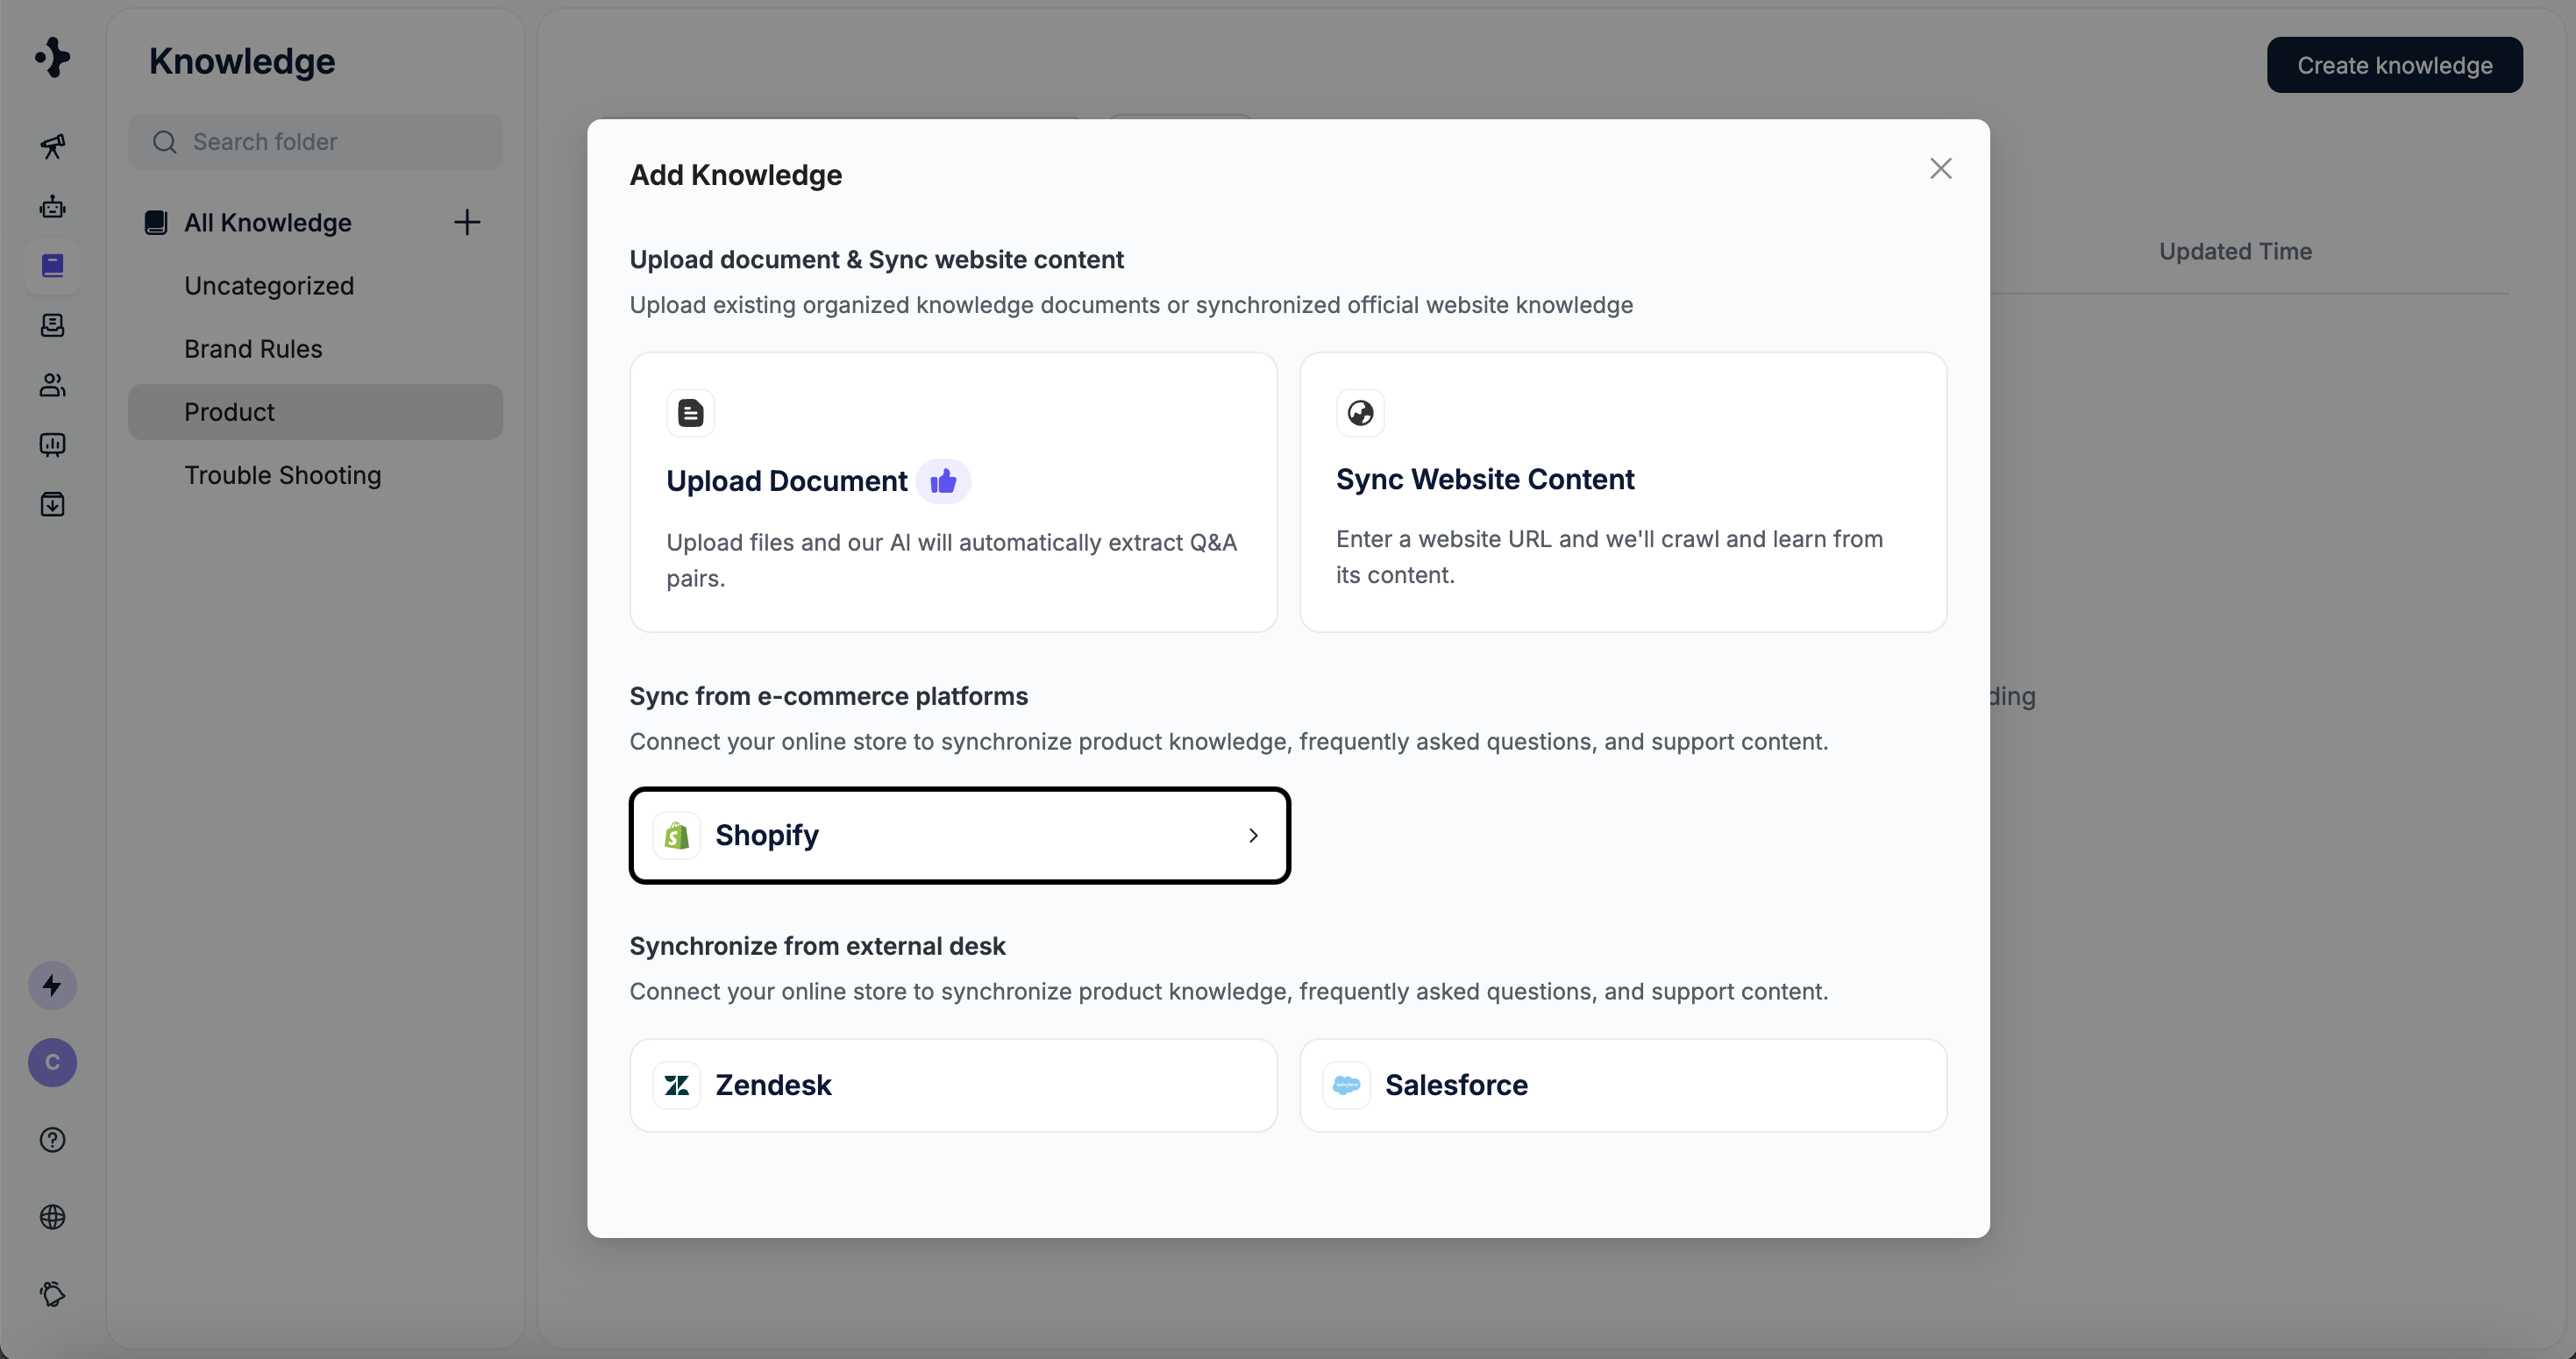The image size is (2576, 1359).
Task: Open the Shopify chevron arrow
Action: click(x=1253, y=835)
